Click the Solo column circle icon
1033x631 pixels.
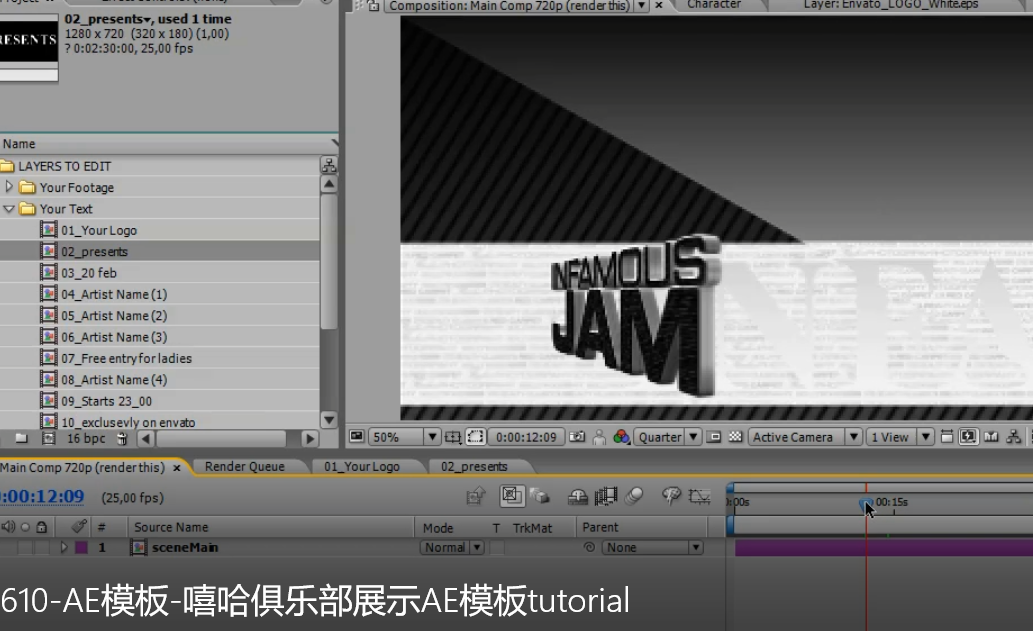pos(25,527)
